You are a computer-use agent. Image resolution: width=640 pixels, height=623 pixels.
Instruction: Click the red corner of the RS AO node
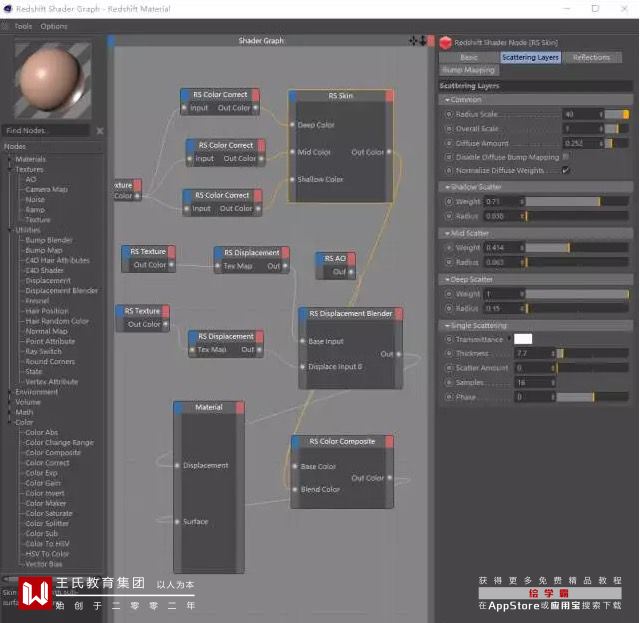(x=351, y=258)
